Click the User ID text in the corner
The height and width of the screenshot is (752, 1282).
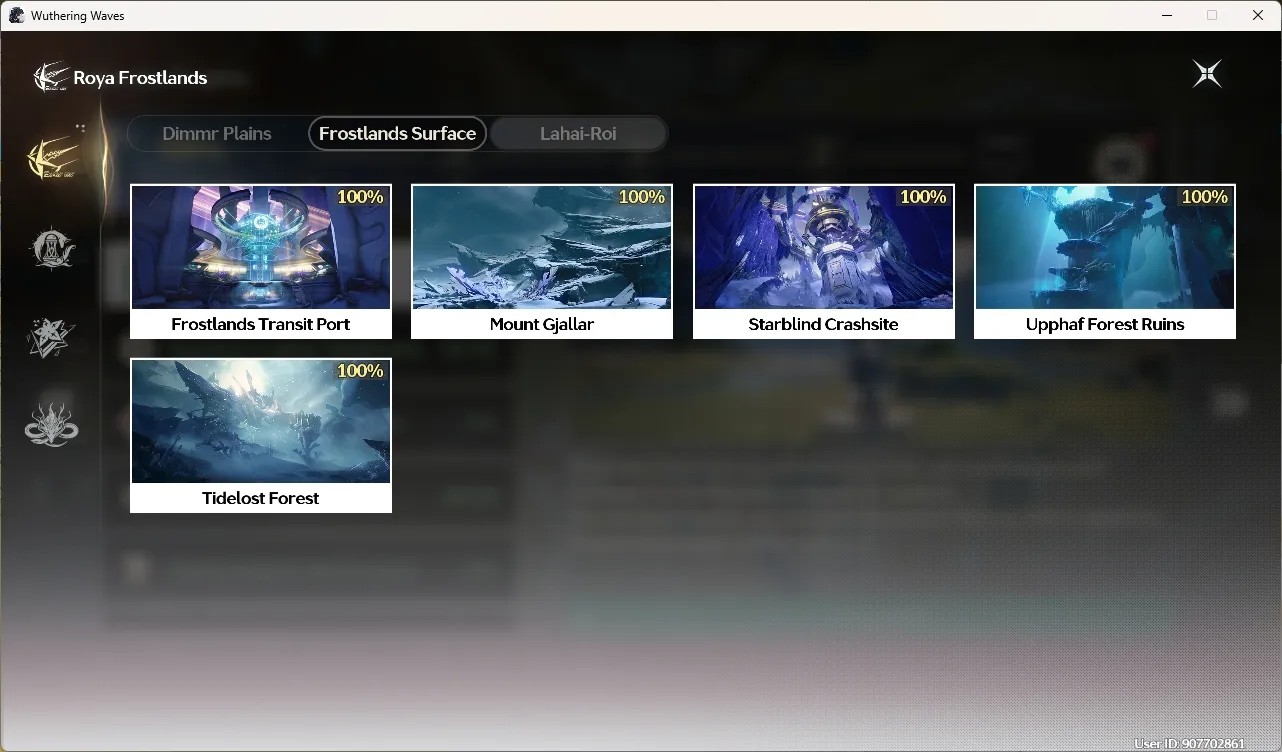click(x=1189, y=744)
